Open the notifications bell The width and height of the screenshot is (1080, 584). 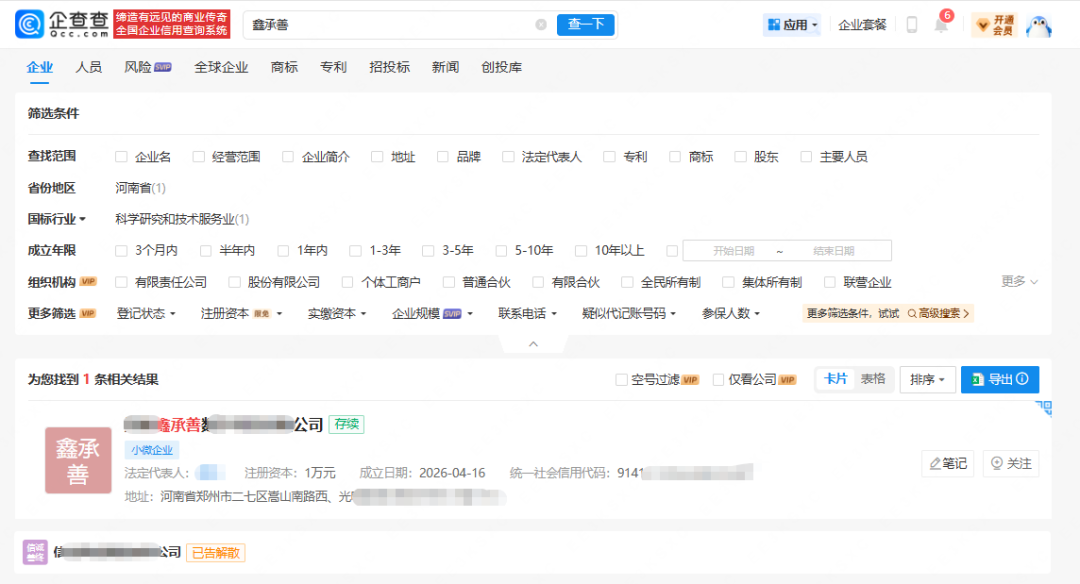click(941, 25)
